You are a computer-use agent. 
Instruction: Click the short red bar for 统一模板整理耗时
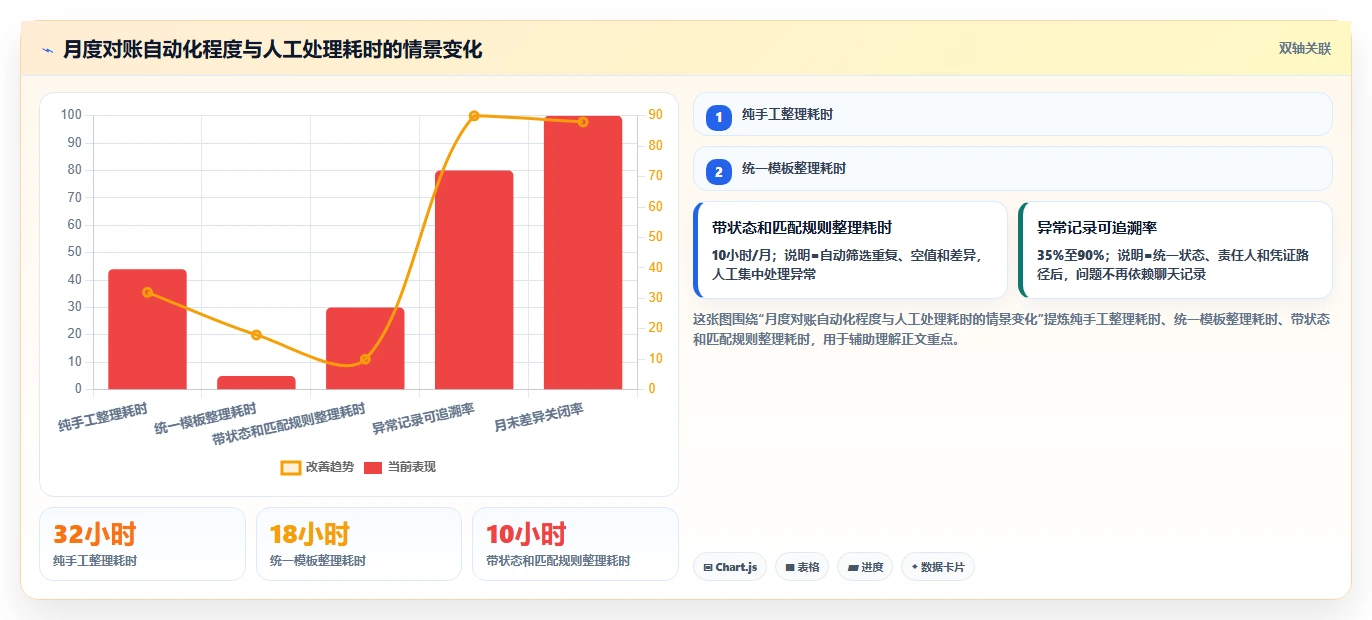click(x=256, y=382)
